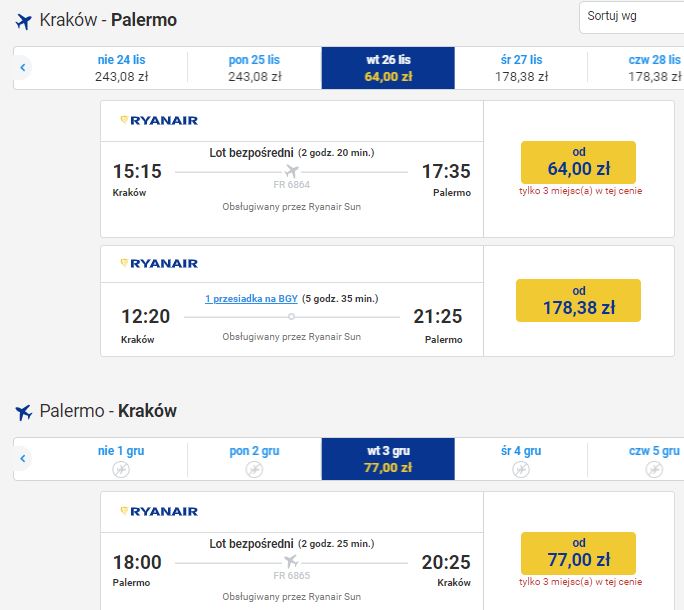Image resolution: width=684 pixels, height=610 pixels.
Task: Click Ryanair logo on 12:20 flight
Action: pos(159,263)
